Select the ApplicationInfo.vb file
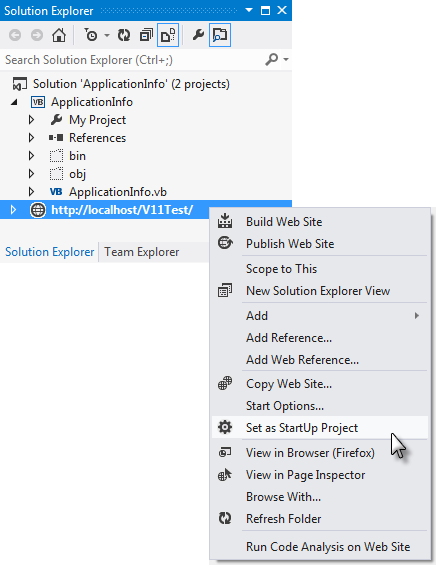Image resolution: width=436 pixels, height=585 pixels. (x=118, y=192)
